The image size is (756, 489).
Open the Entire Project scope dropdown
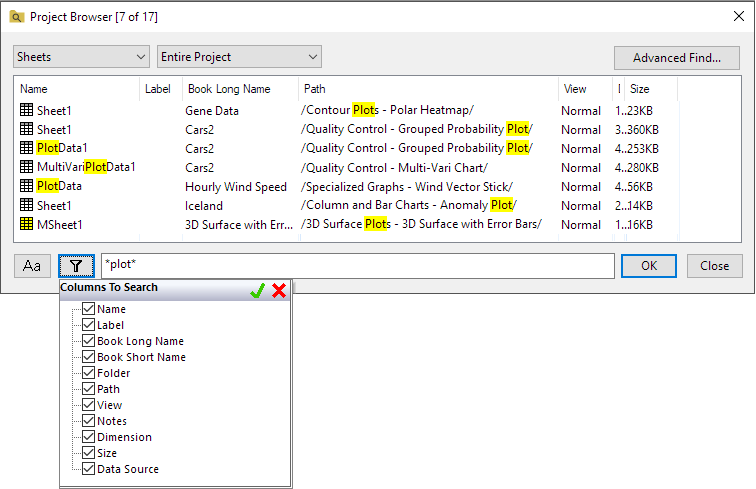click(x=239, y=58)
